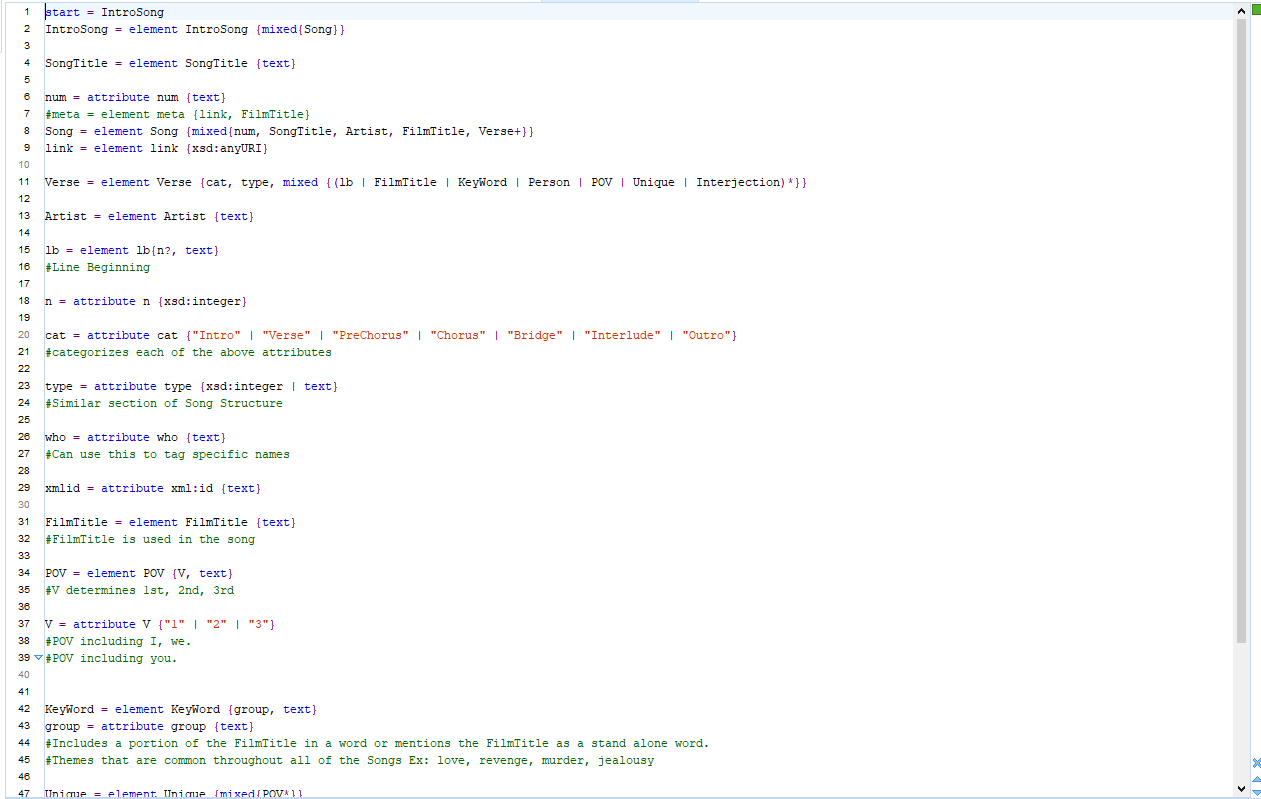Collapse the fold triangle at line 39
Viewport: 1261px width, 799px height.
38,658
